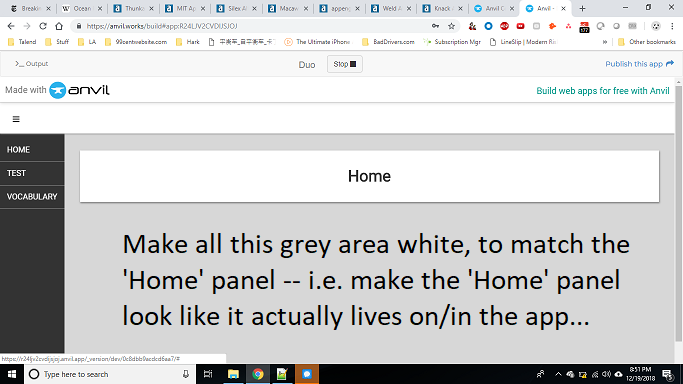The height and width of the screenshot is (384, 683).
Task: Open the hamburger menu icon
Action: (x=16, y=119)
